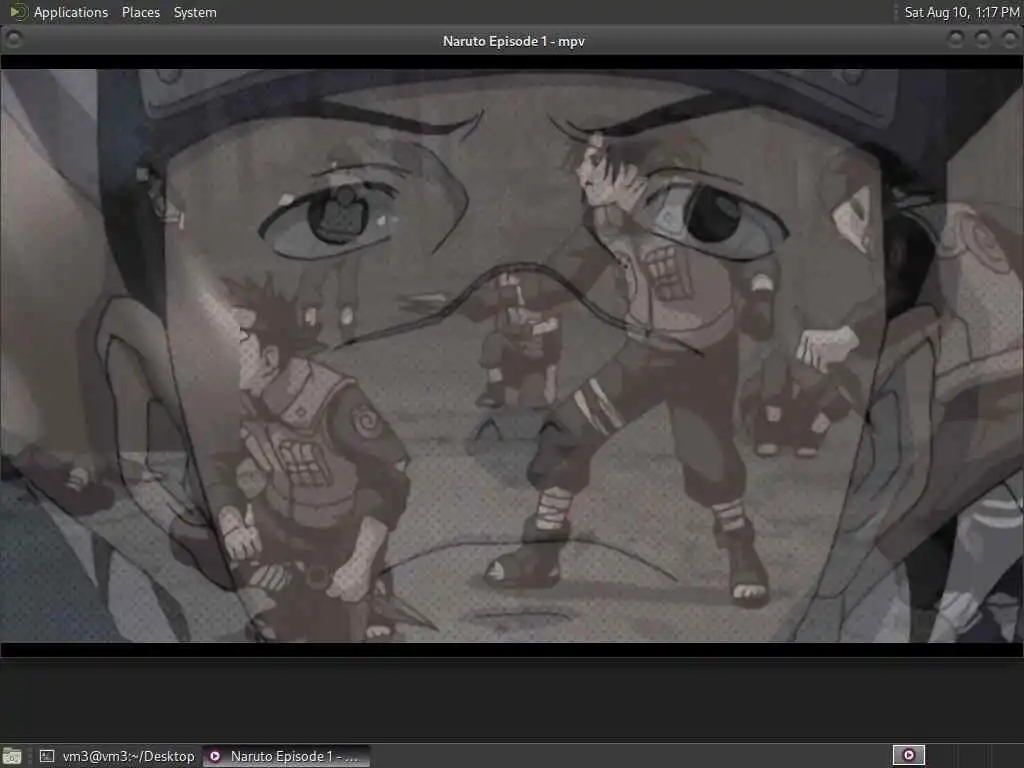Screen dimensions: 1024x768
Task: Click the Show Desktop icon in bottom panel
Action: point(12,756)
